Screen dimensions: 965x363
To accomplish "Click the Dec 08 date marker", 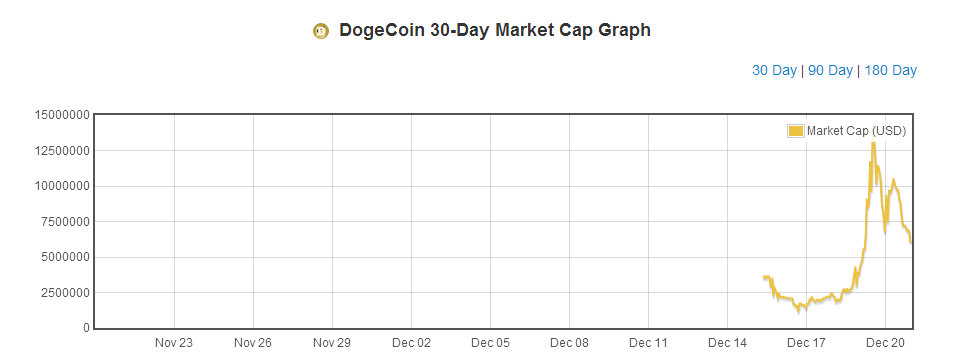I will point(569,343).
